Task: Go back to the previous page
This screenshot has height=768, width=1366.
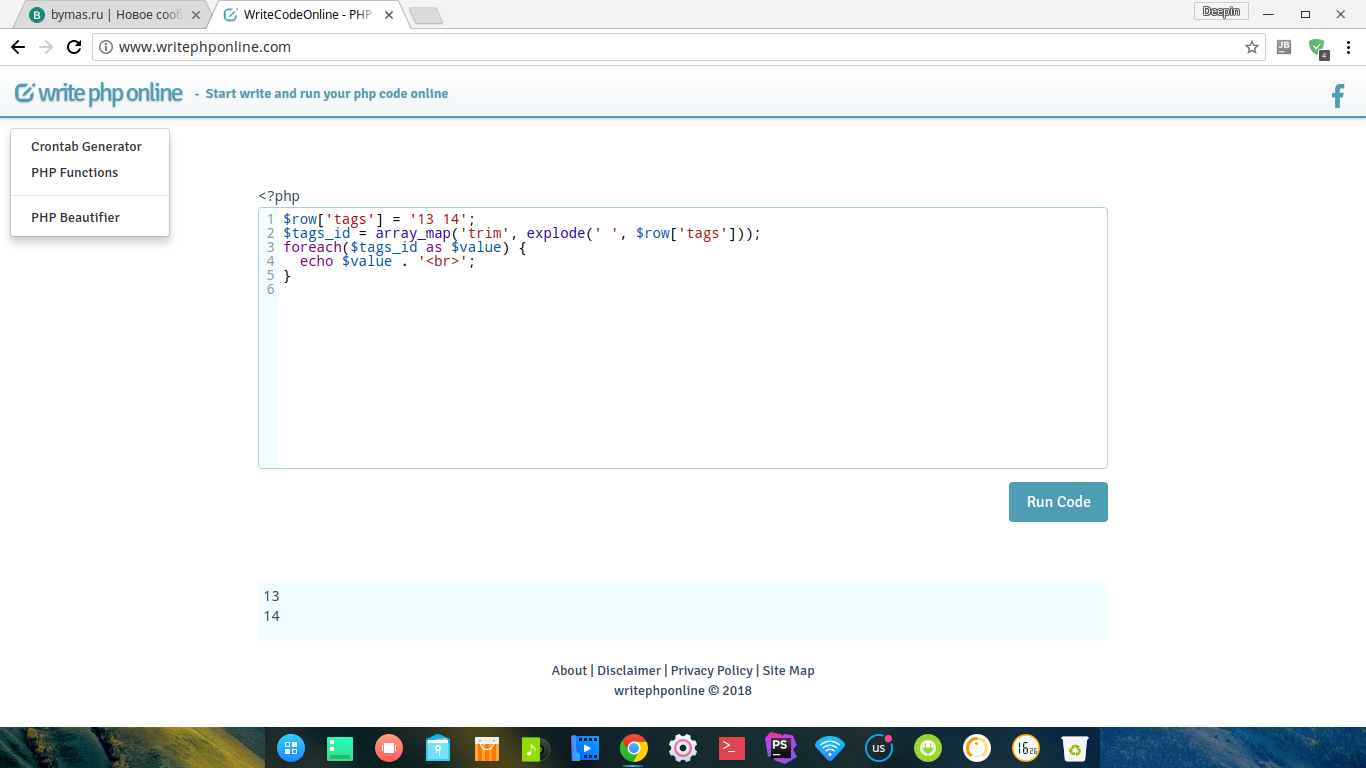Action: pos(18,47)
